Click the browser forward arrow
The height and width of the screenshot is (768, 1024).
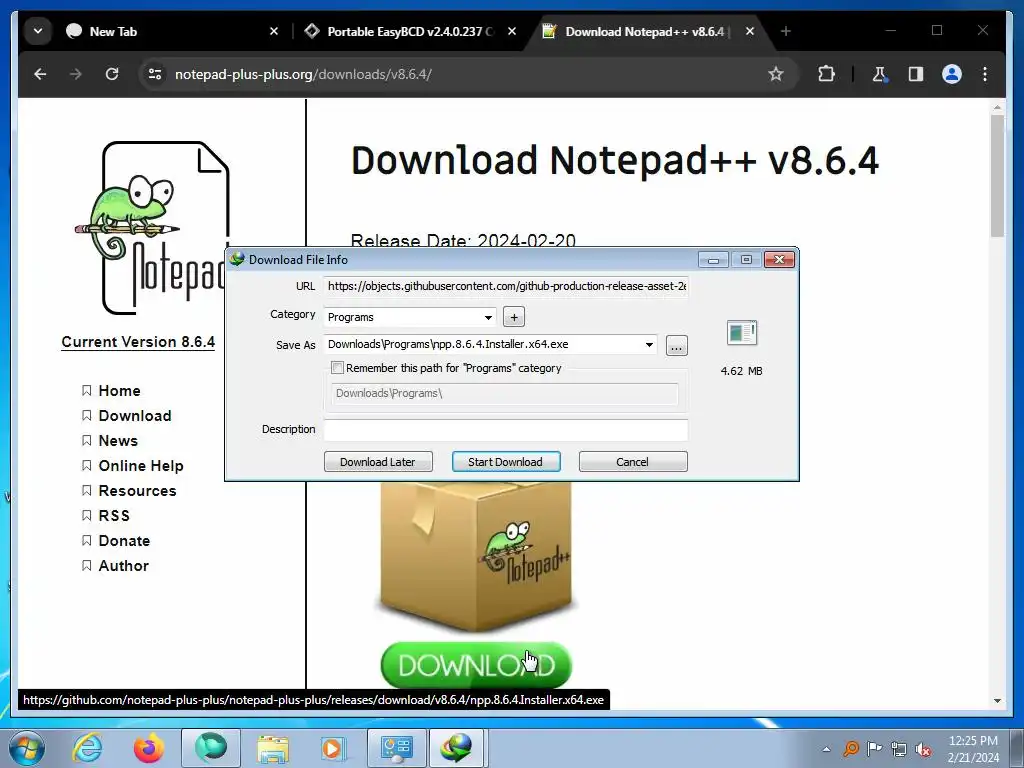coord(76,74)
